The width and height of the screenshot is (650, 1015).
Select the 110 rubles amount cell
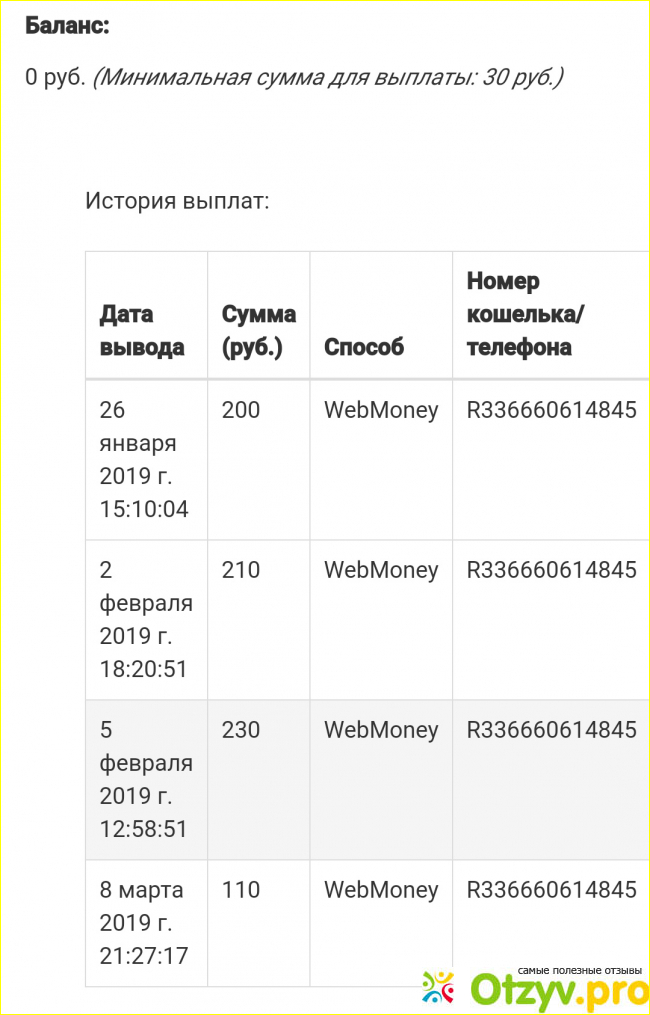click(241, 890)
